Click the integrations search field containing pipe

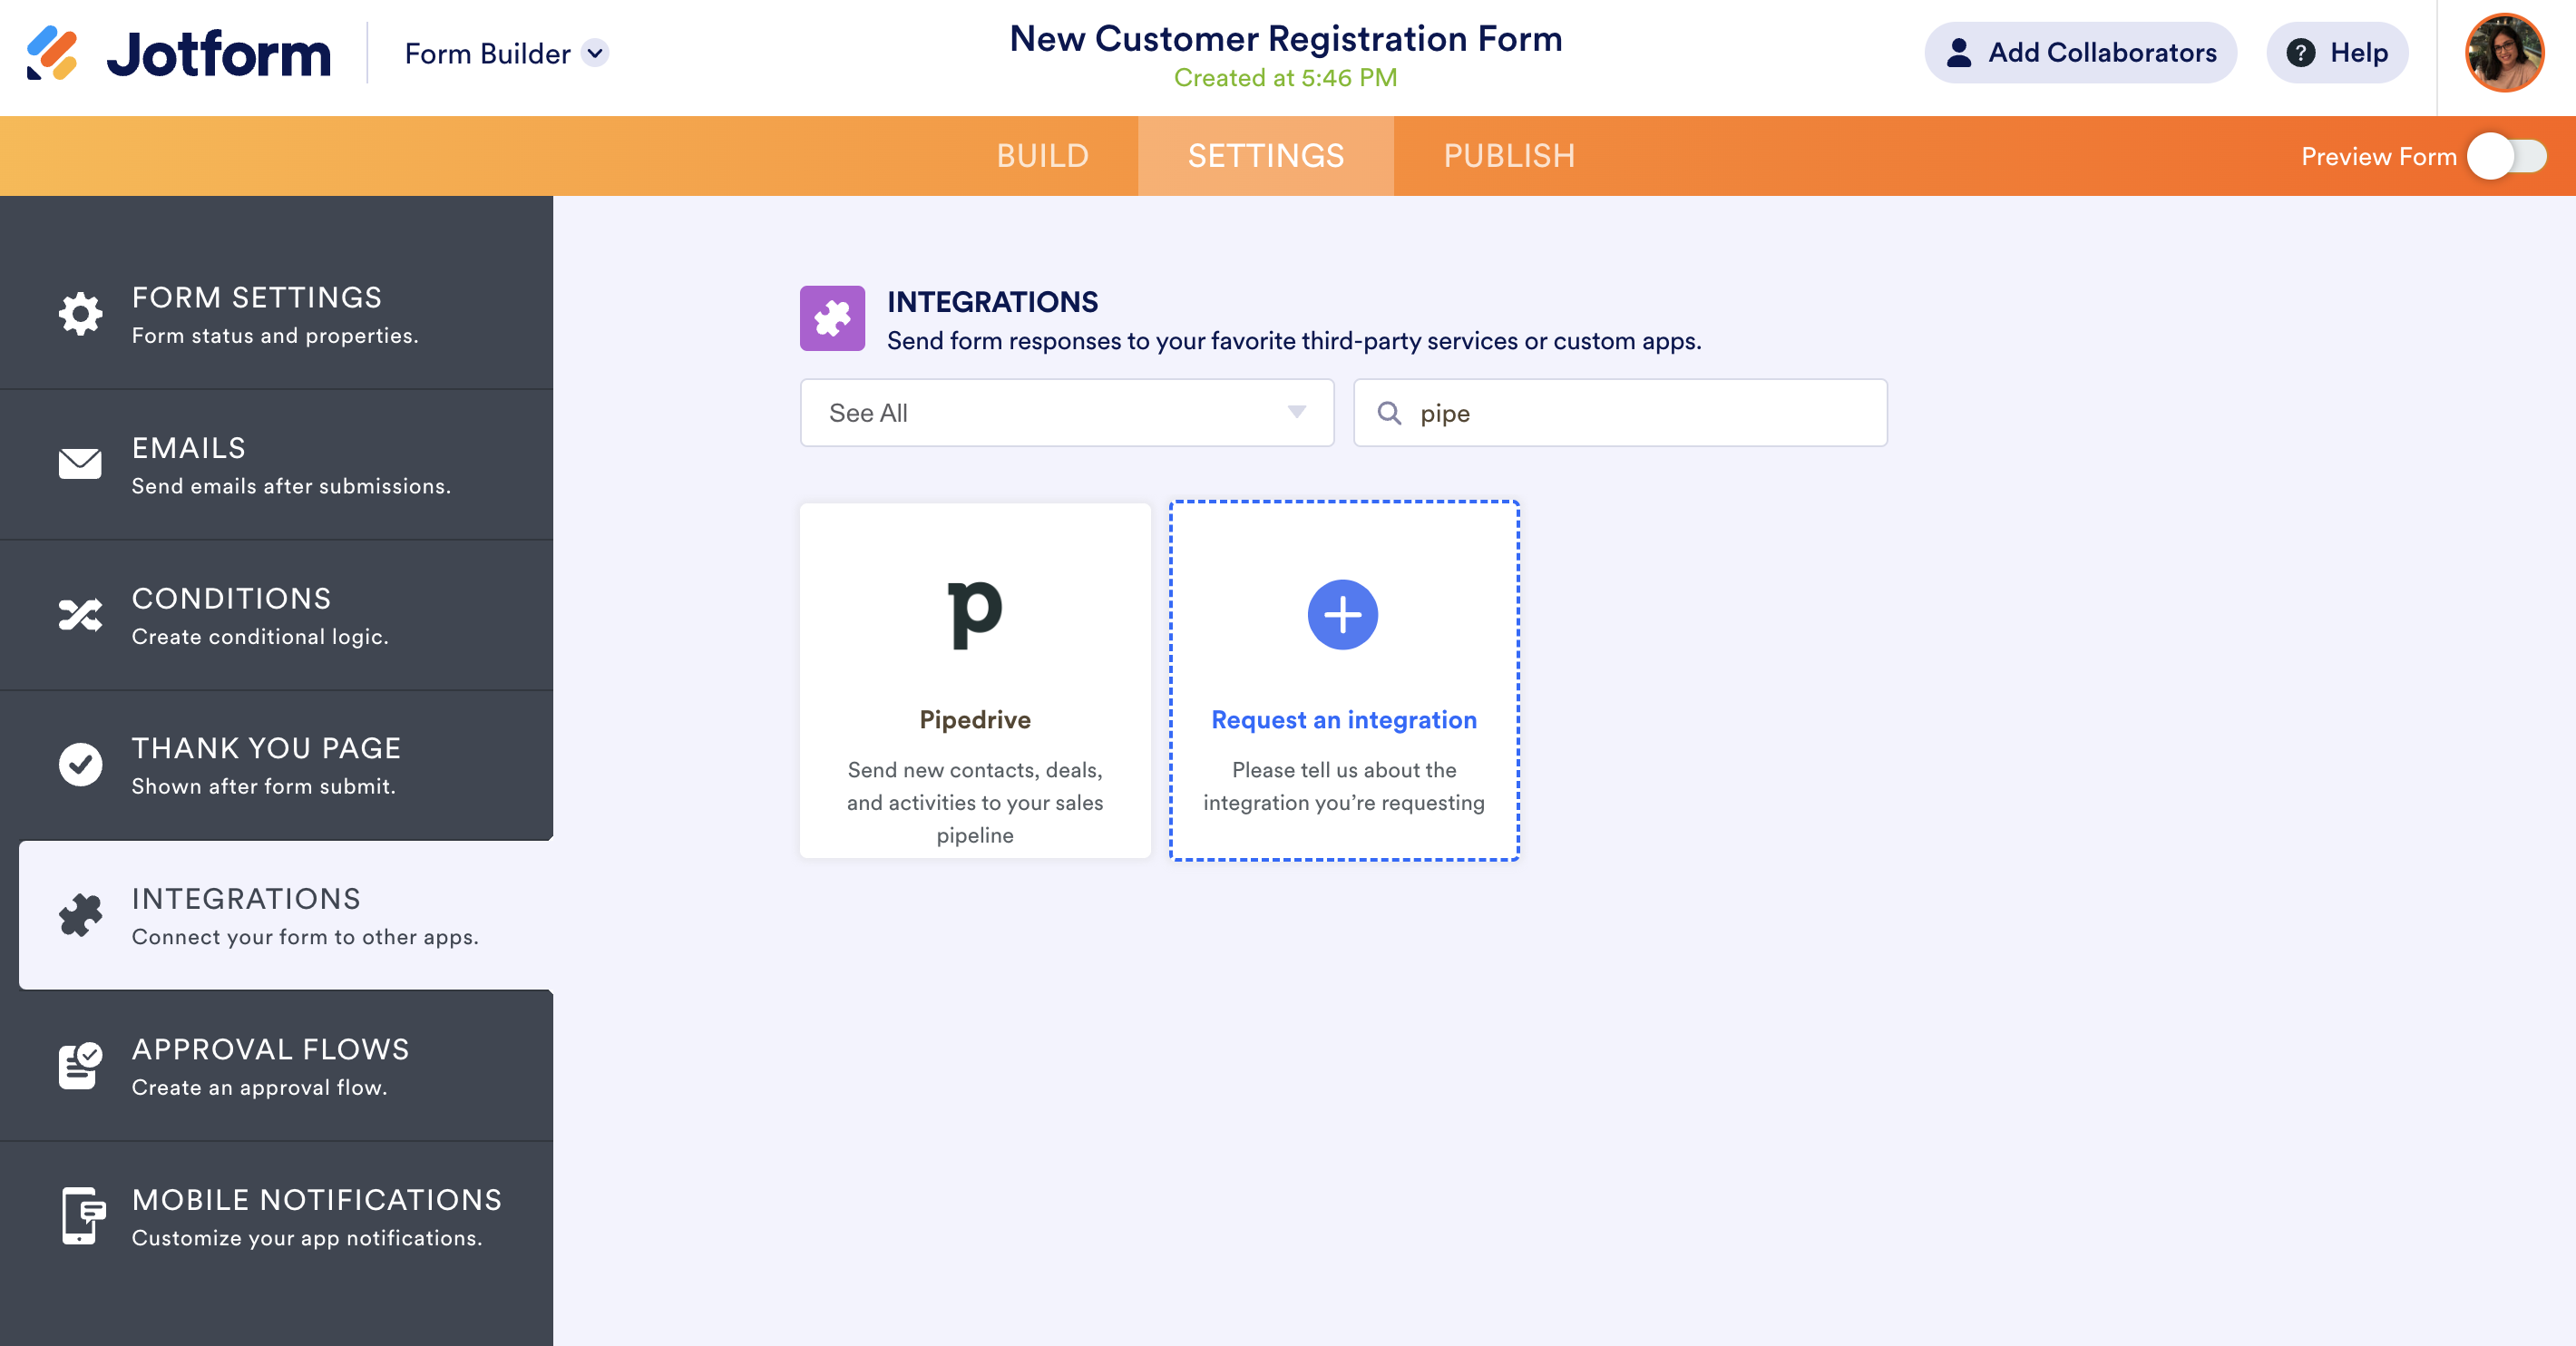(1640, 412)
